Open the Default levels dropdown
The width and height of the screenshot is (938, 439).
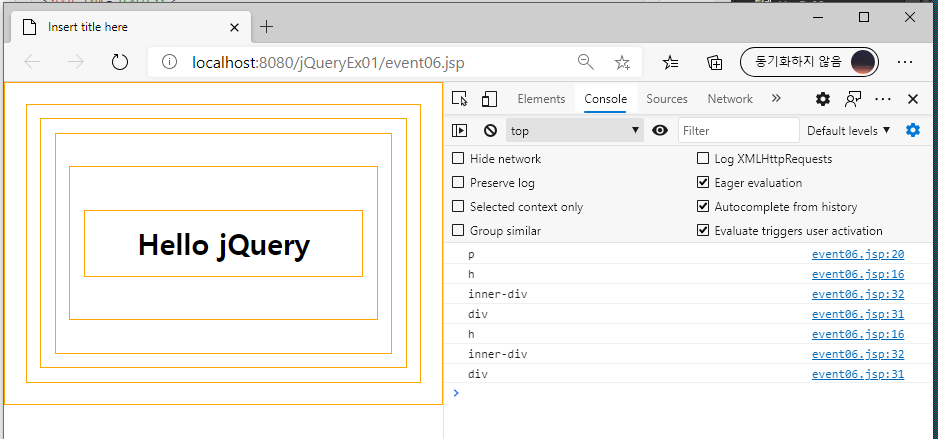point(849,130)
